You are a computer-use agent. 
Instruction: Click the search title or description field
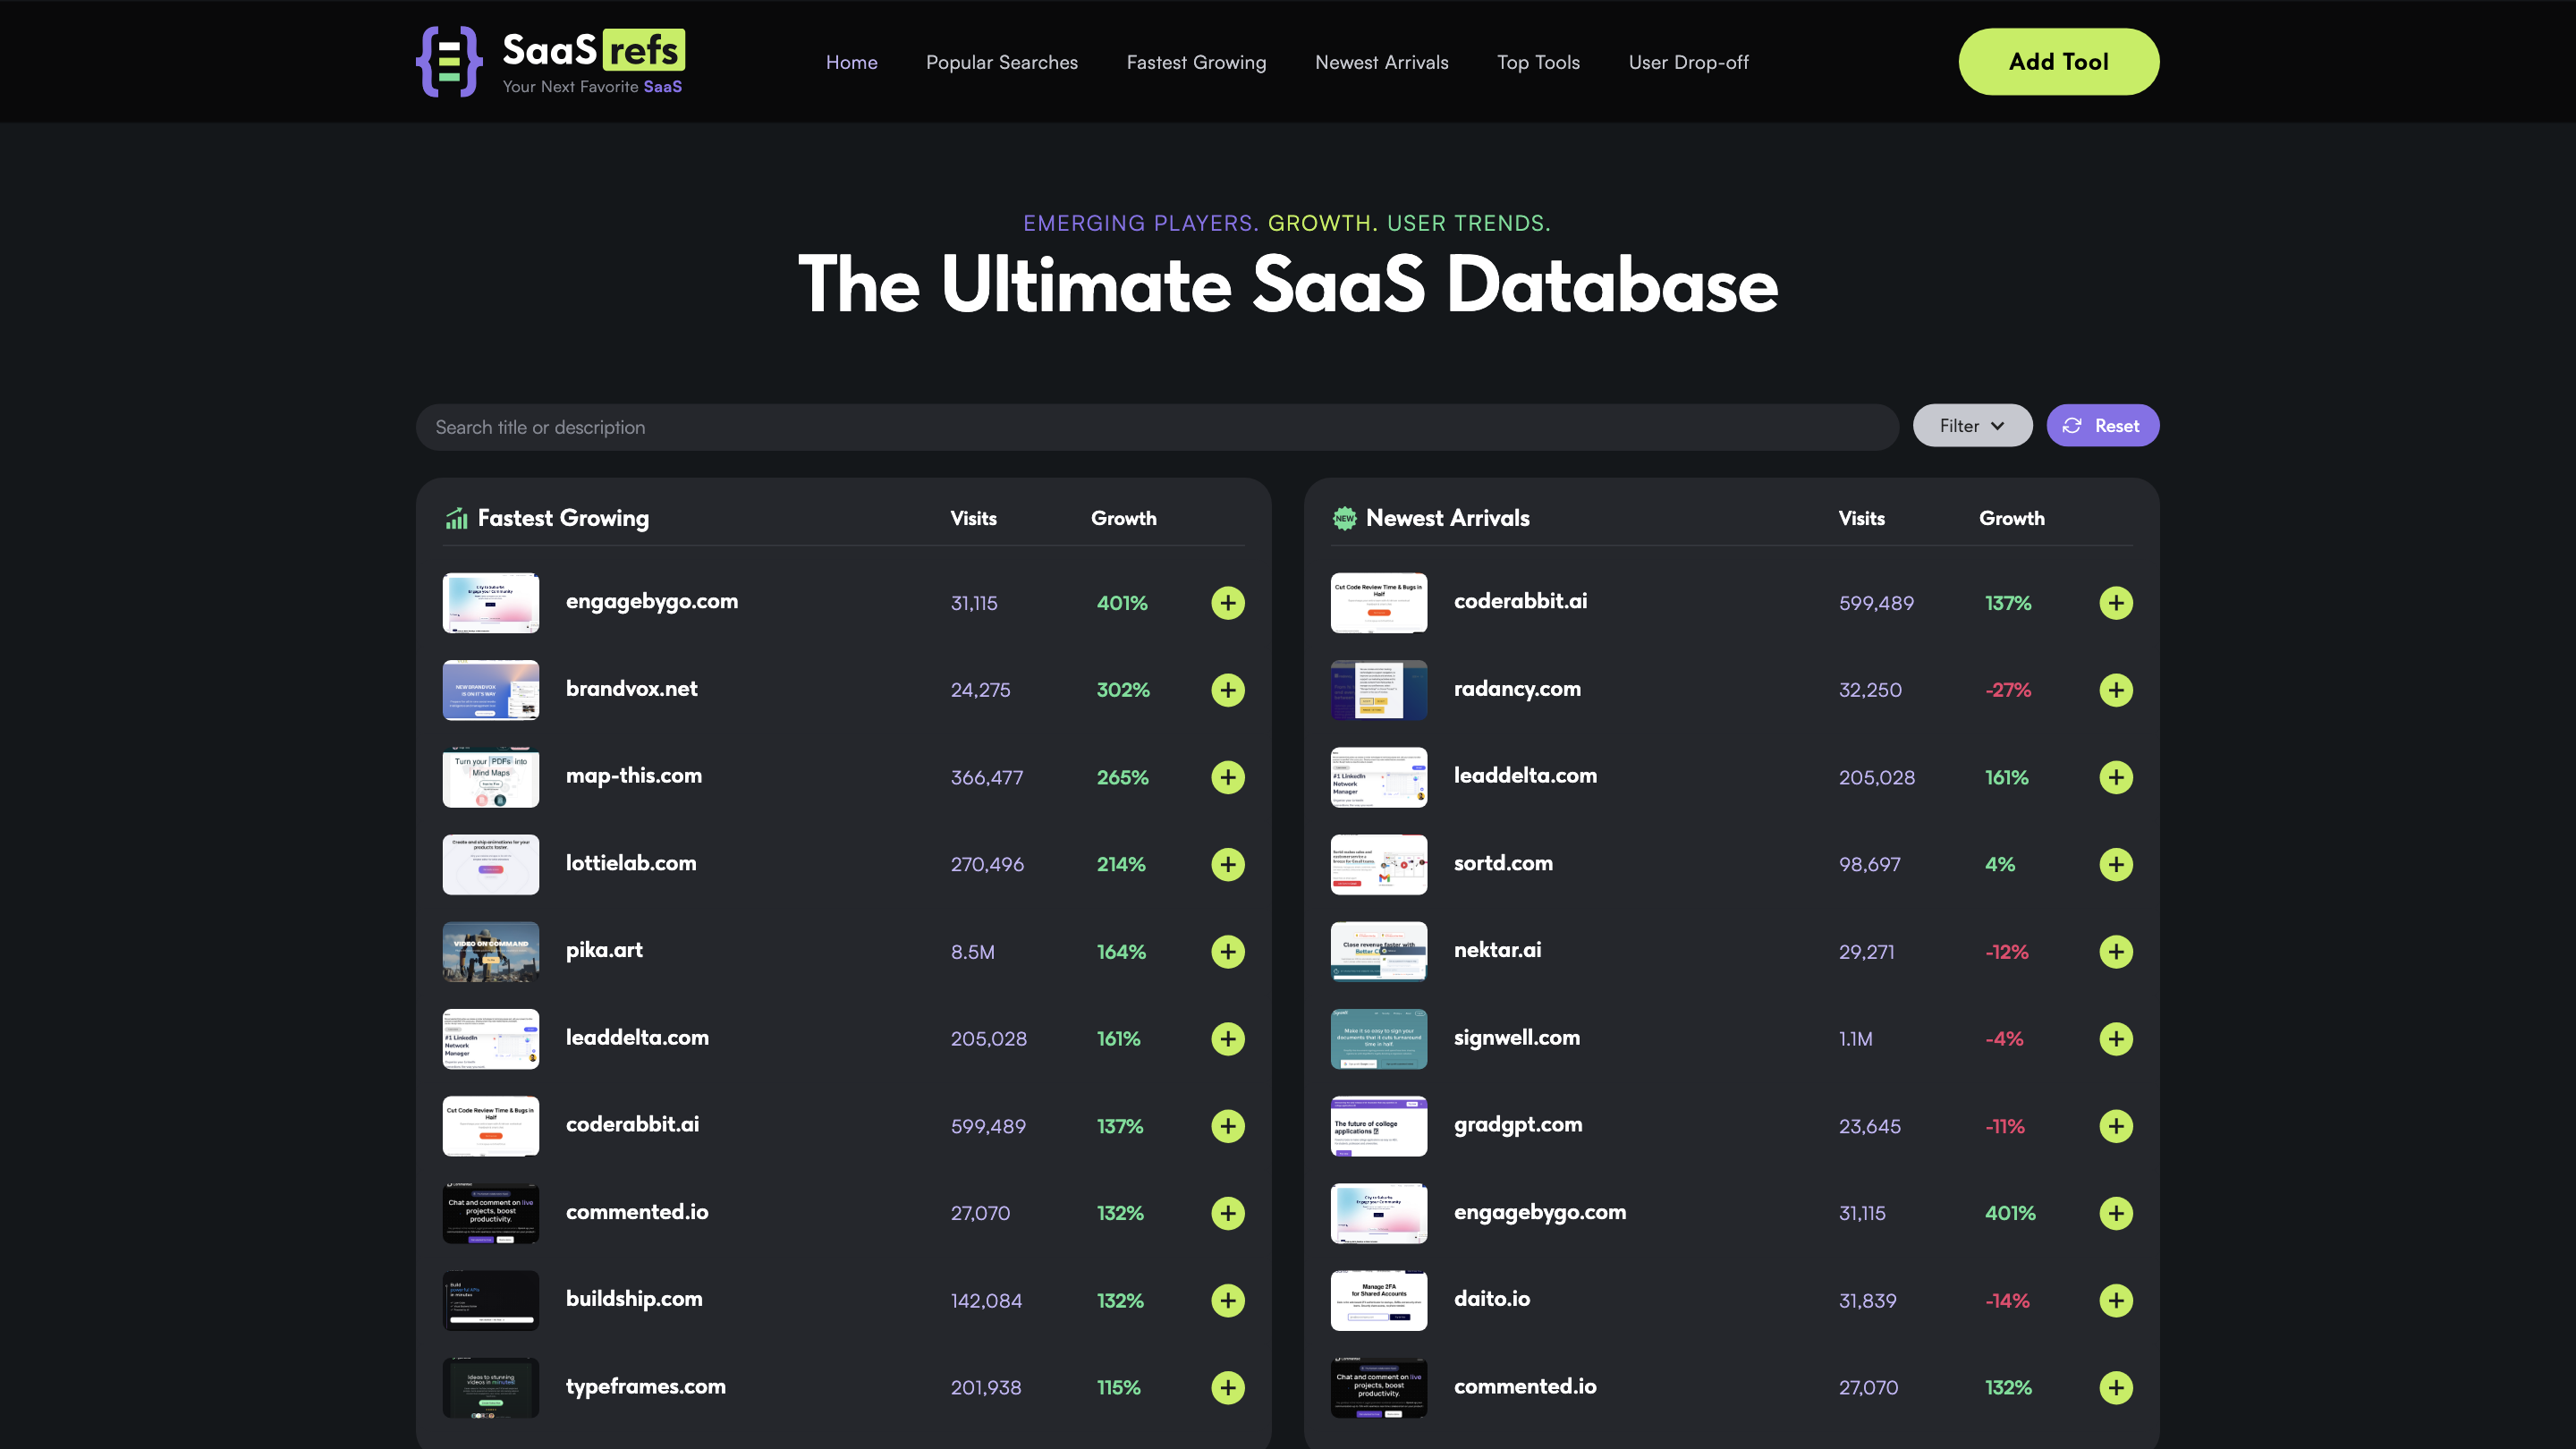tap(1156, 427)
